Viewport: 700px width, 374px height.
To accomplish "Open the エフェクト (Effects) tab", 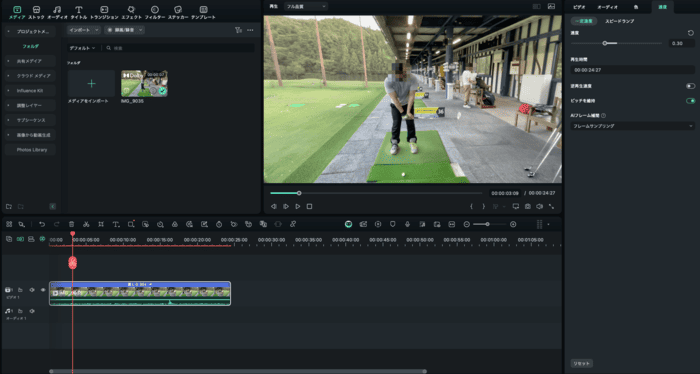I will (x=131, y=12).
